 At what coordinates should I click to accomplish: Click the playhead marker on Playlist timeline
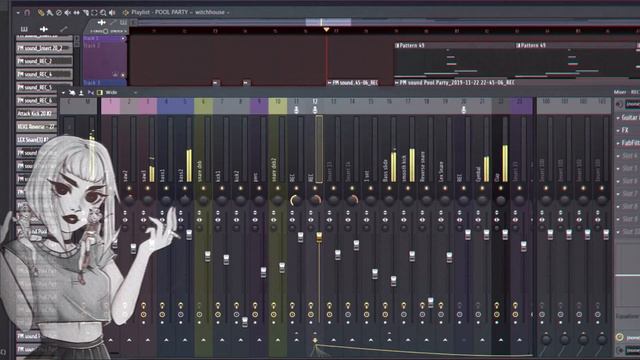326,30
